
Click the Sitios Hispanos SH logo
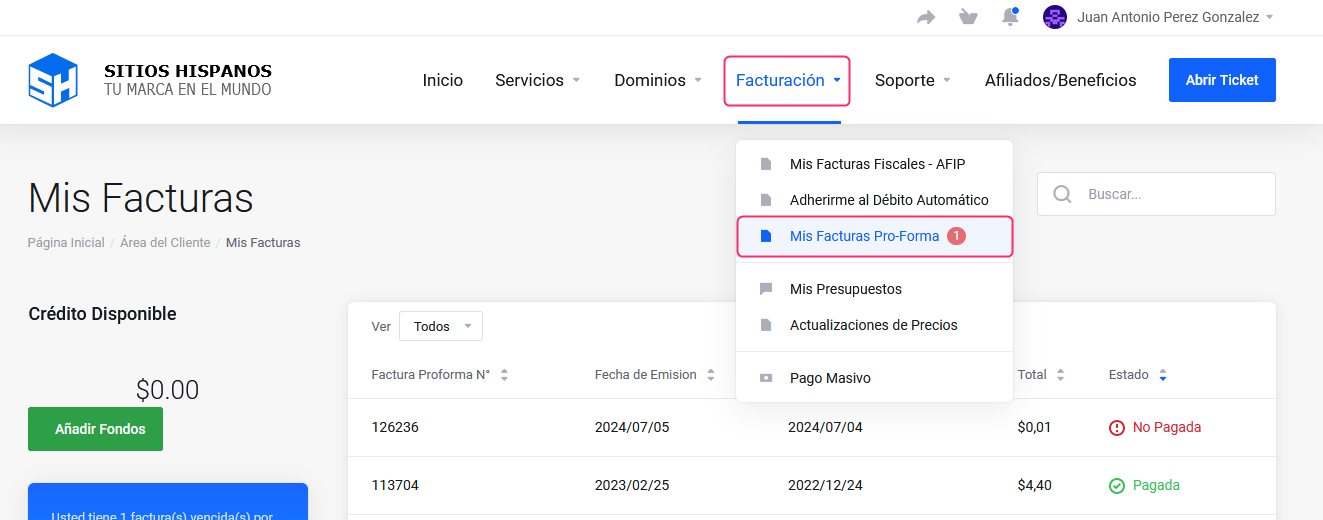pyautogui.click(x=53, y=80)
